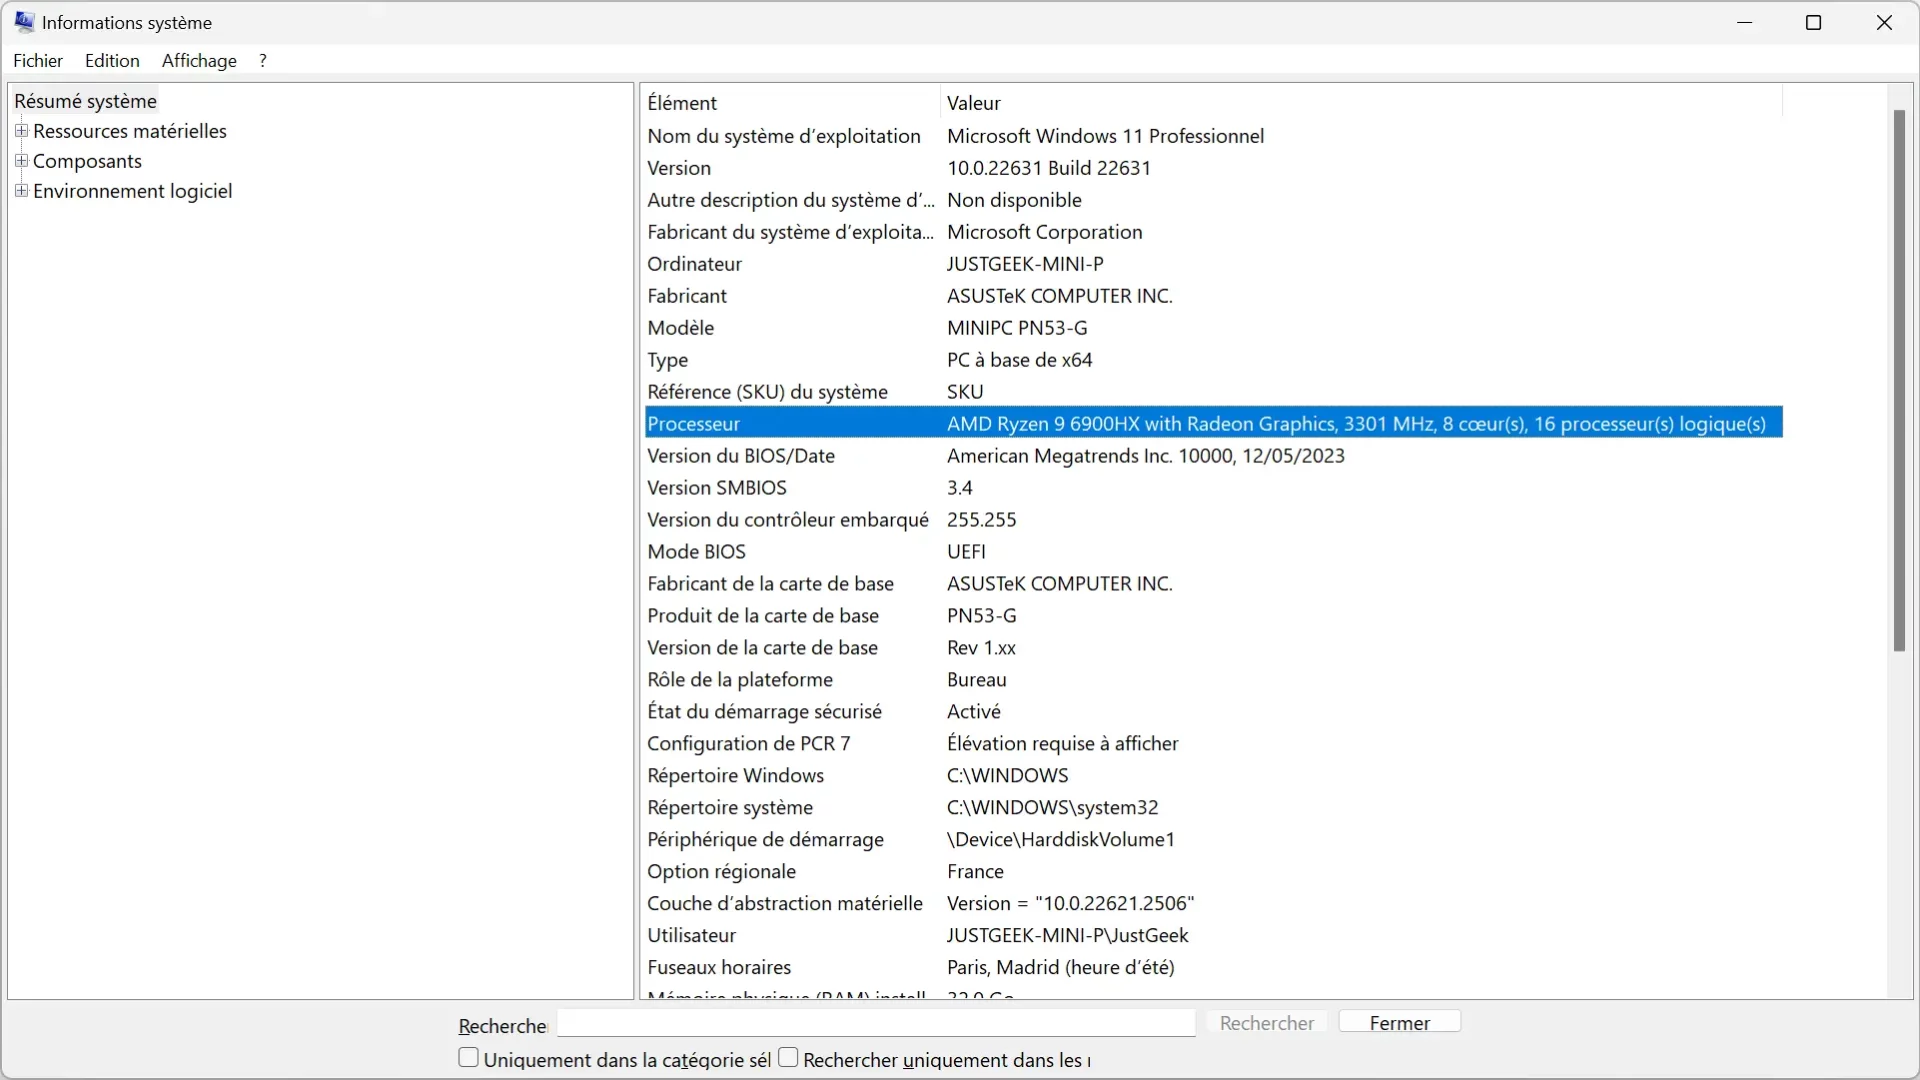
Task: Select the Configuration de PCR 7 row
Action: (x=1214, y=744)
